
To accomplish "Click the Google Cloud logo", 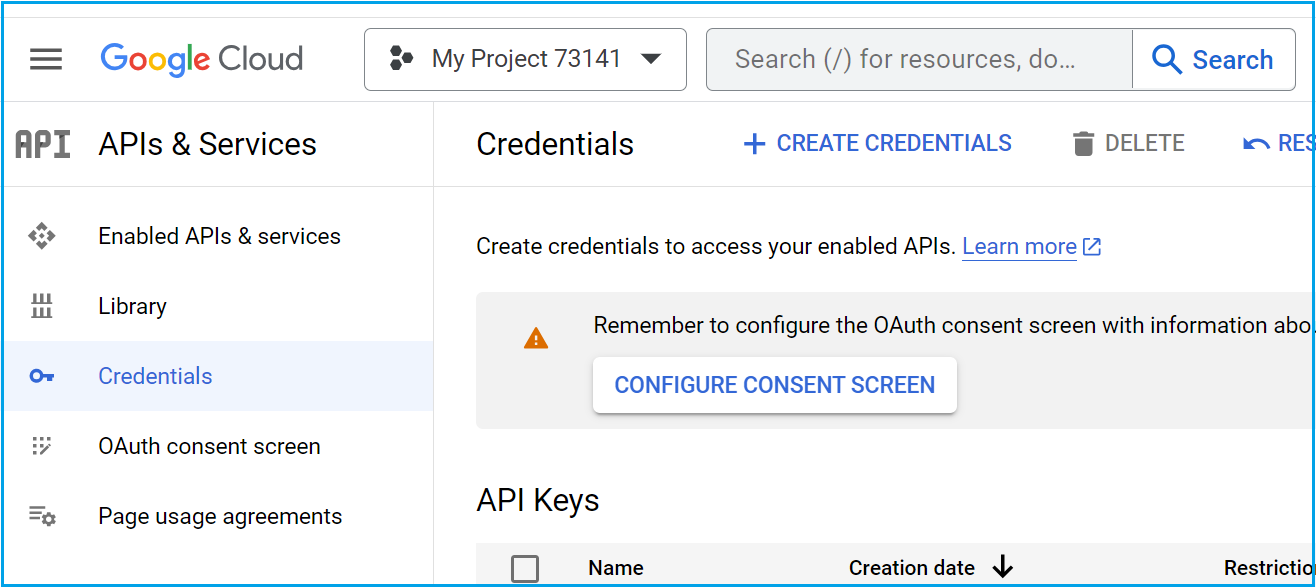I will (x=201, y=59).
